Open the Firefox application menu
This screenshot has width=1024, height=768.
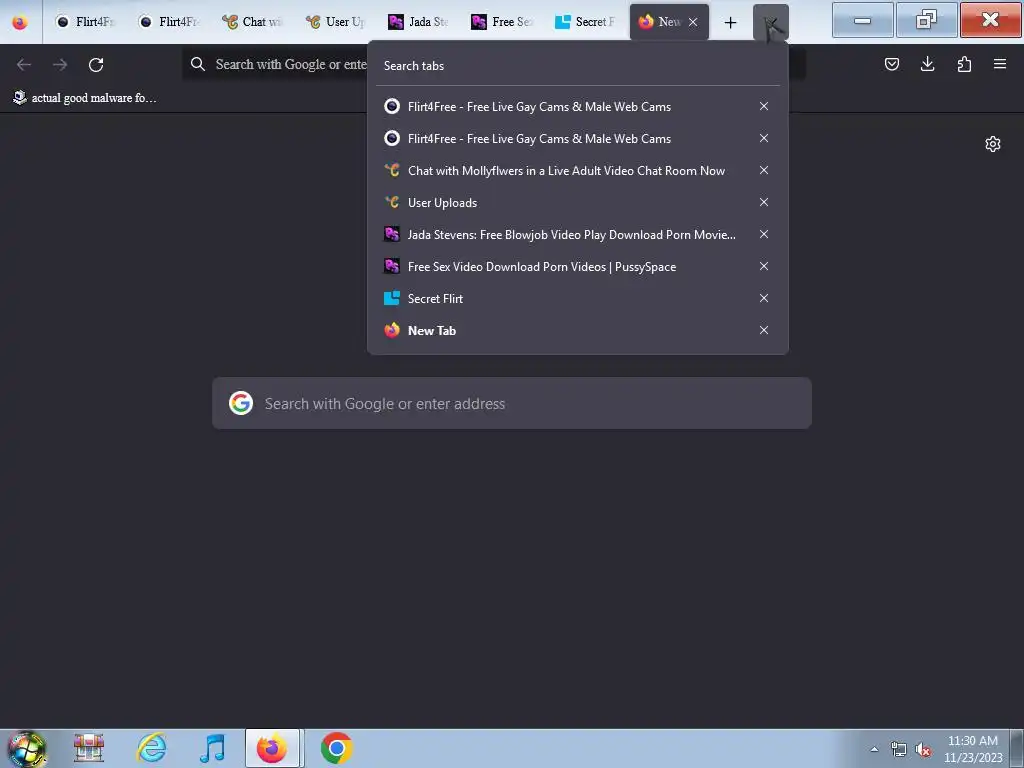point(1000,64)
